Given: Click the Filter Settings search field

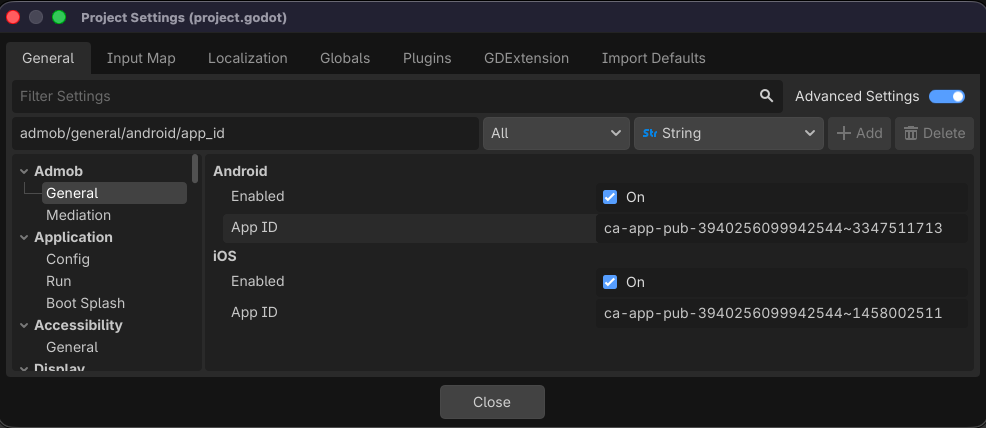Looking at the screenshot, I should pos(397,96).
